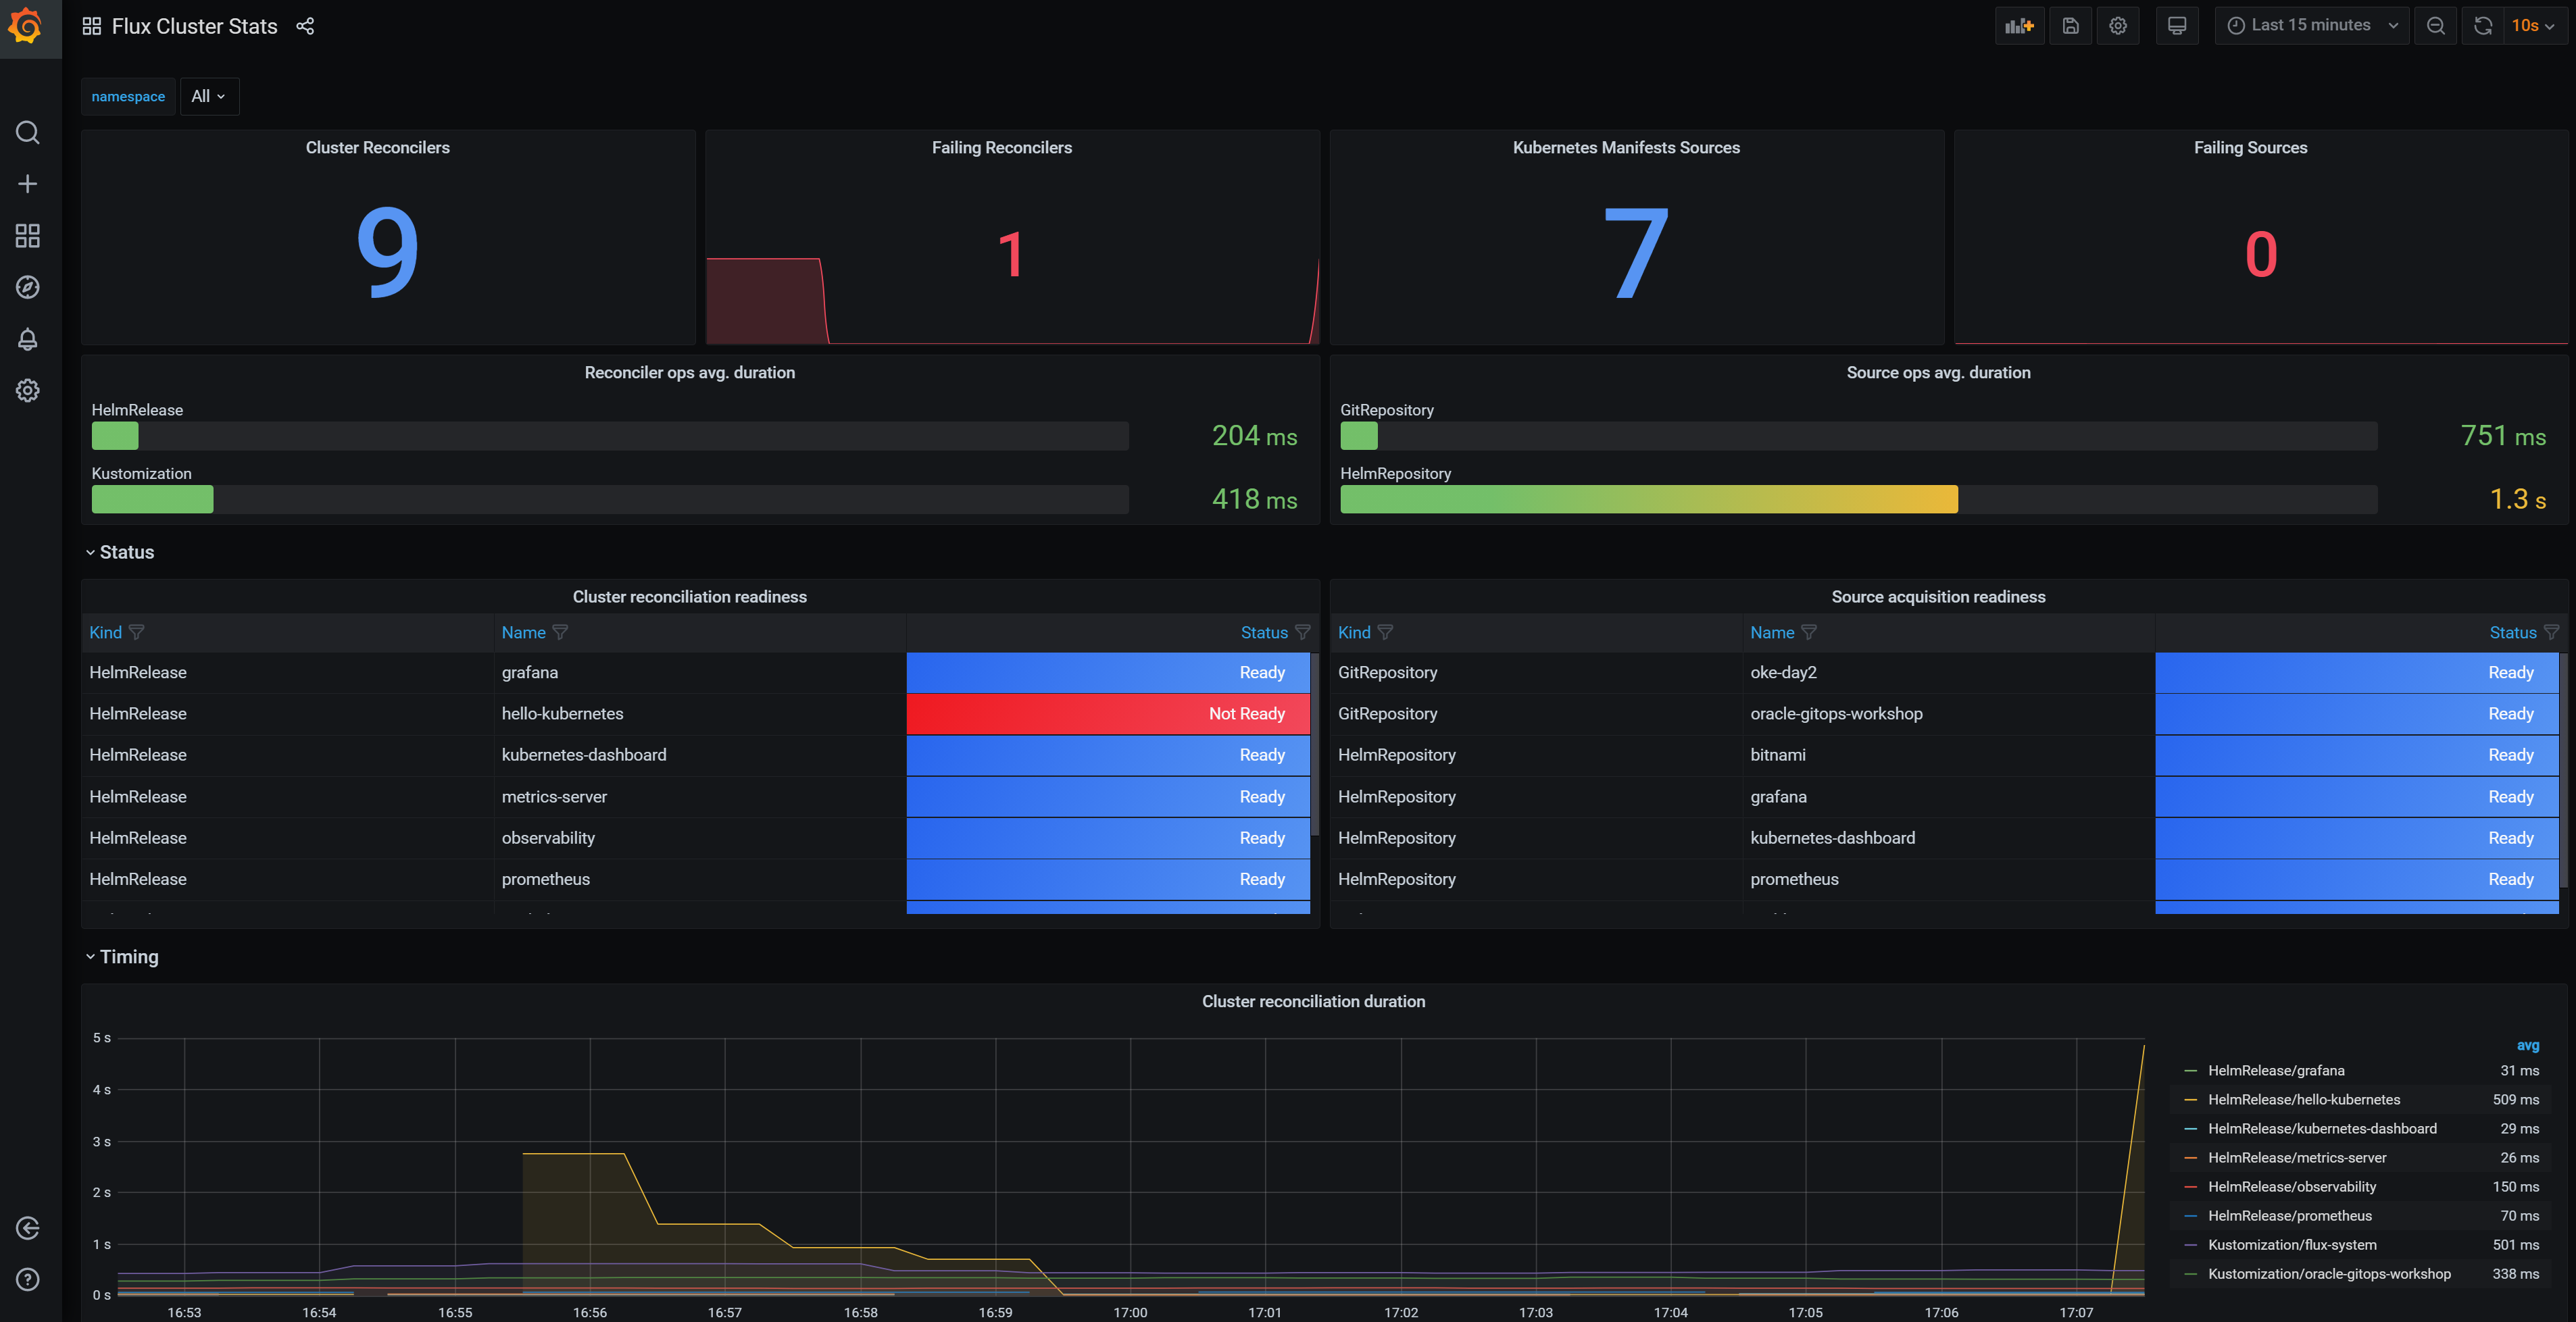The image size is (2576, 1322).
Task: Open the Failing Sources panel title menu
Action: tap(2250, 147)
